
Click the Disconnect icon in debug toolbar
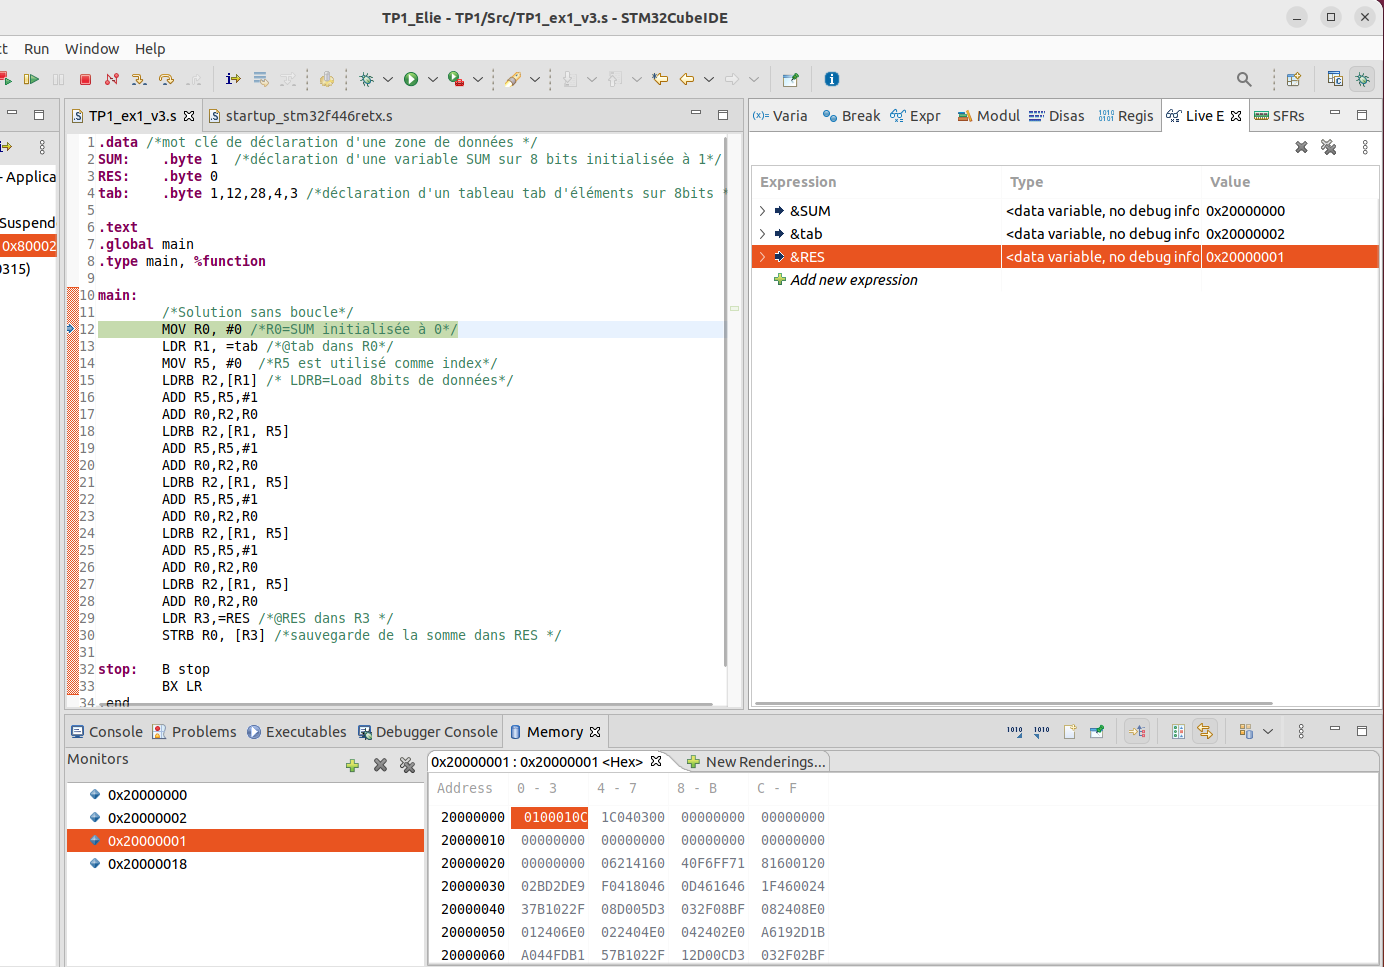(112, 79)
